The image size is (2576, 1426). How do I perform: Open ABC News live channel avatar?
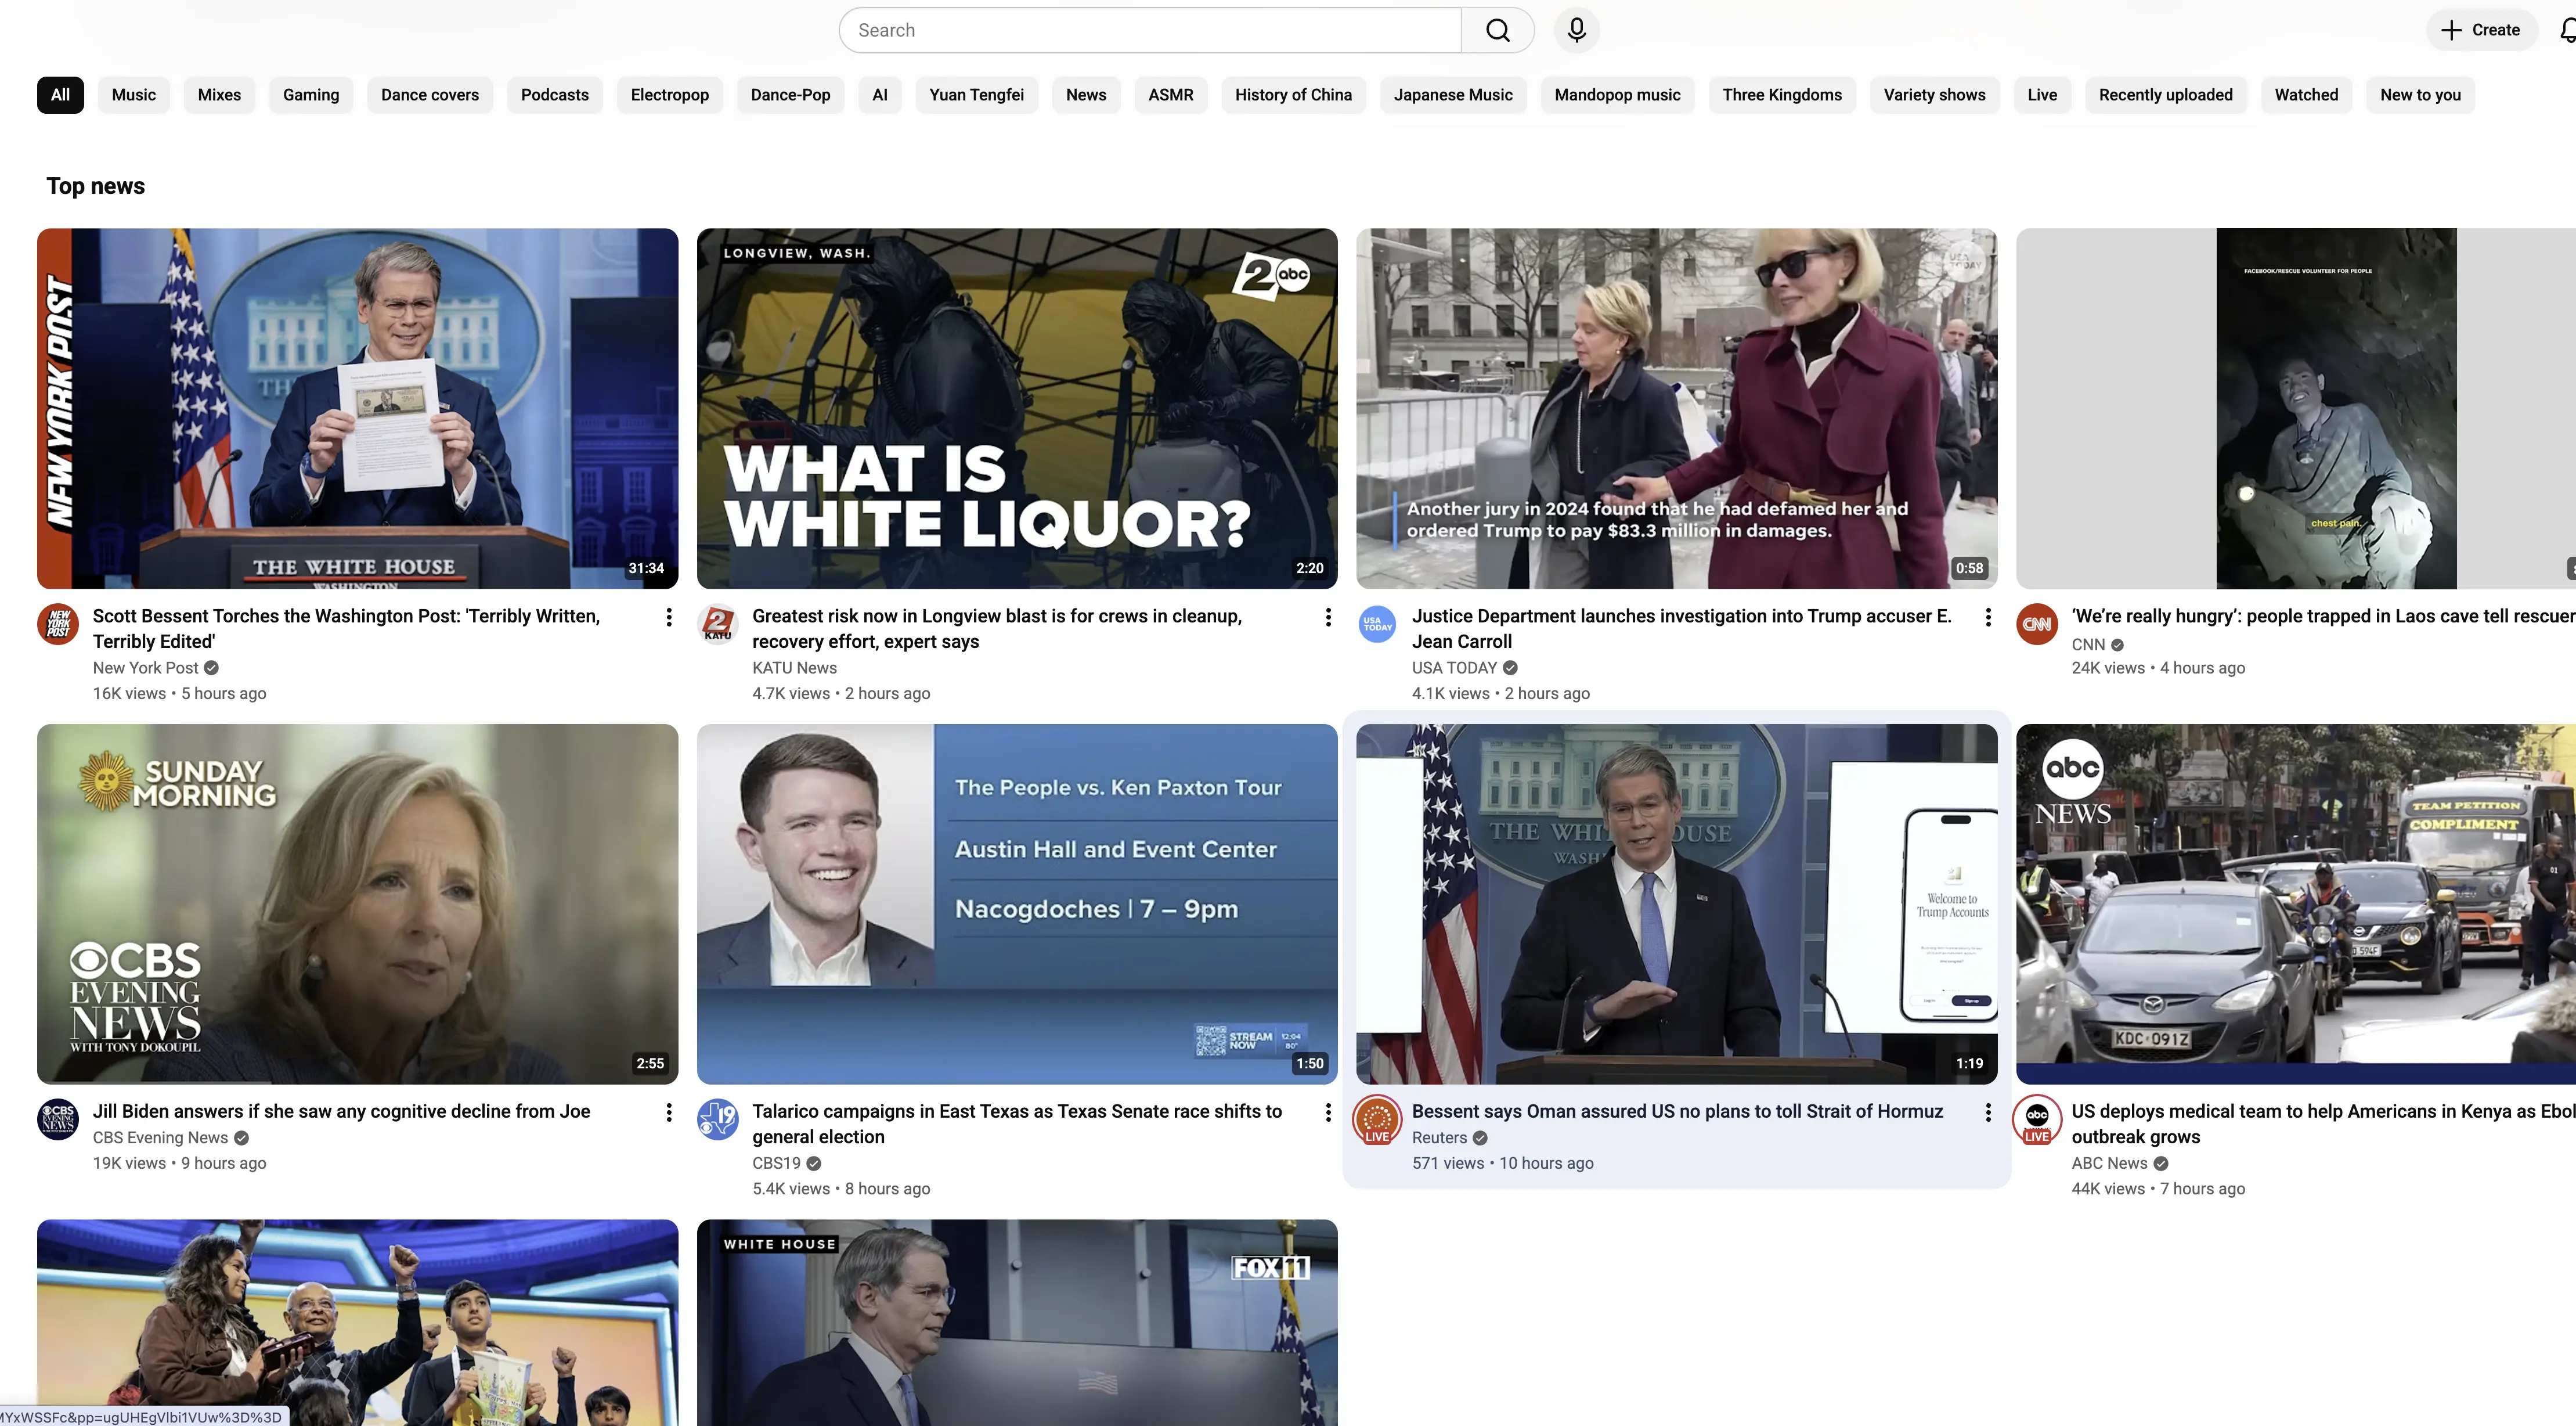tap(2036, 1120)
